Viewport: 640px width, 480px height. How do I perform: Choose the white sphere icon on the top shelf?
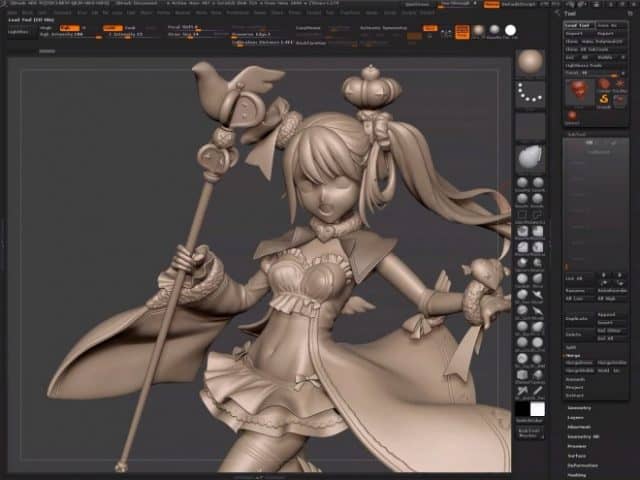(510, 30)
